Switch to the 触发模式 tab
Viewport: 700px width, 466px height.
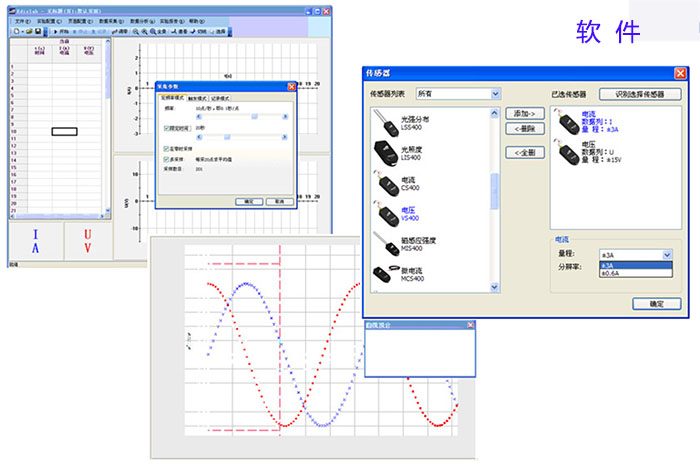click(x=198, y=99)
